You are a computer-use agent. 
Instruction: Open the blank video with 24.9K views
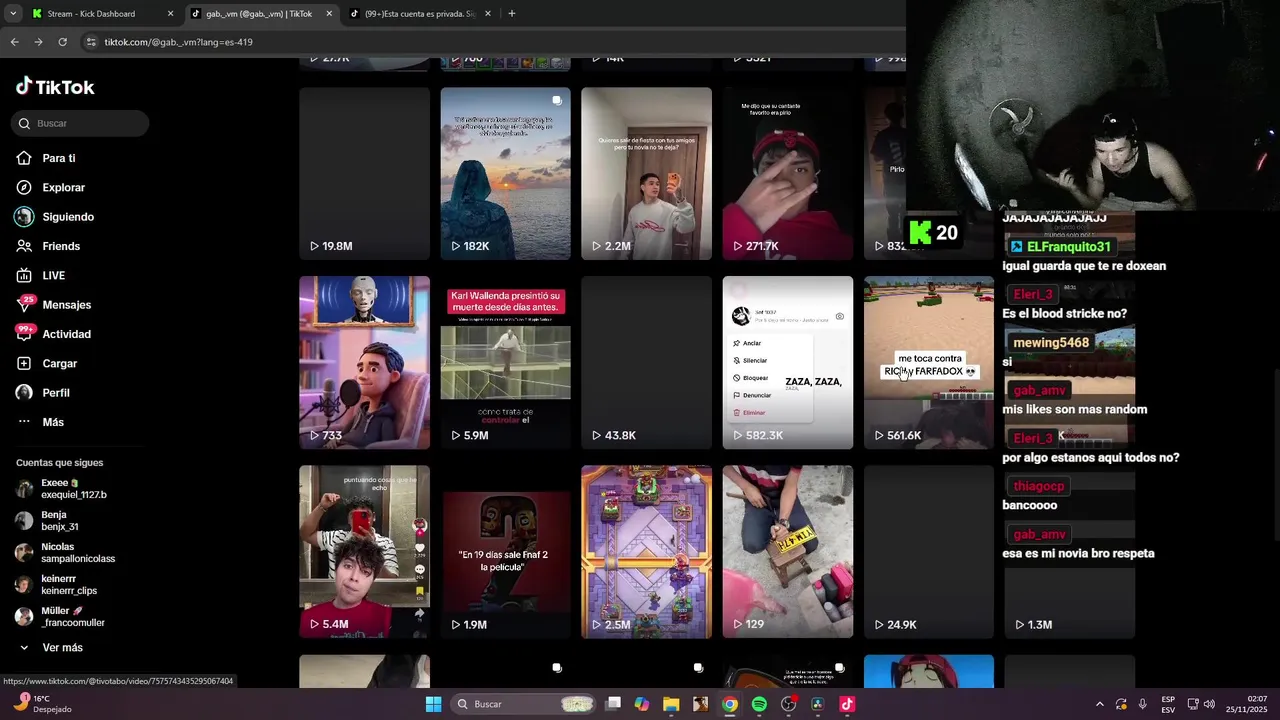tap(929, 552)
